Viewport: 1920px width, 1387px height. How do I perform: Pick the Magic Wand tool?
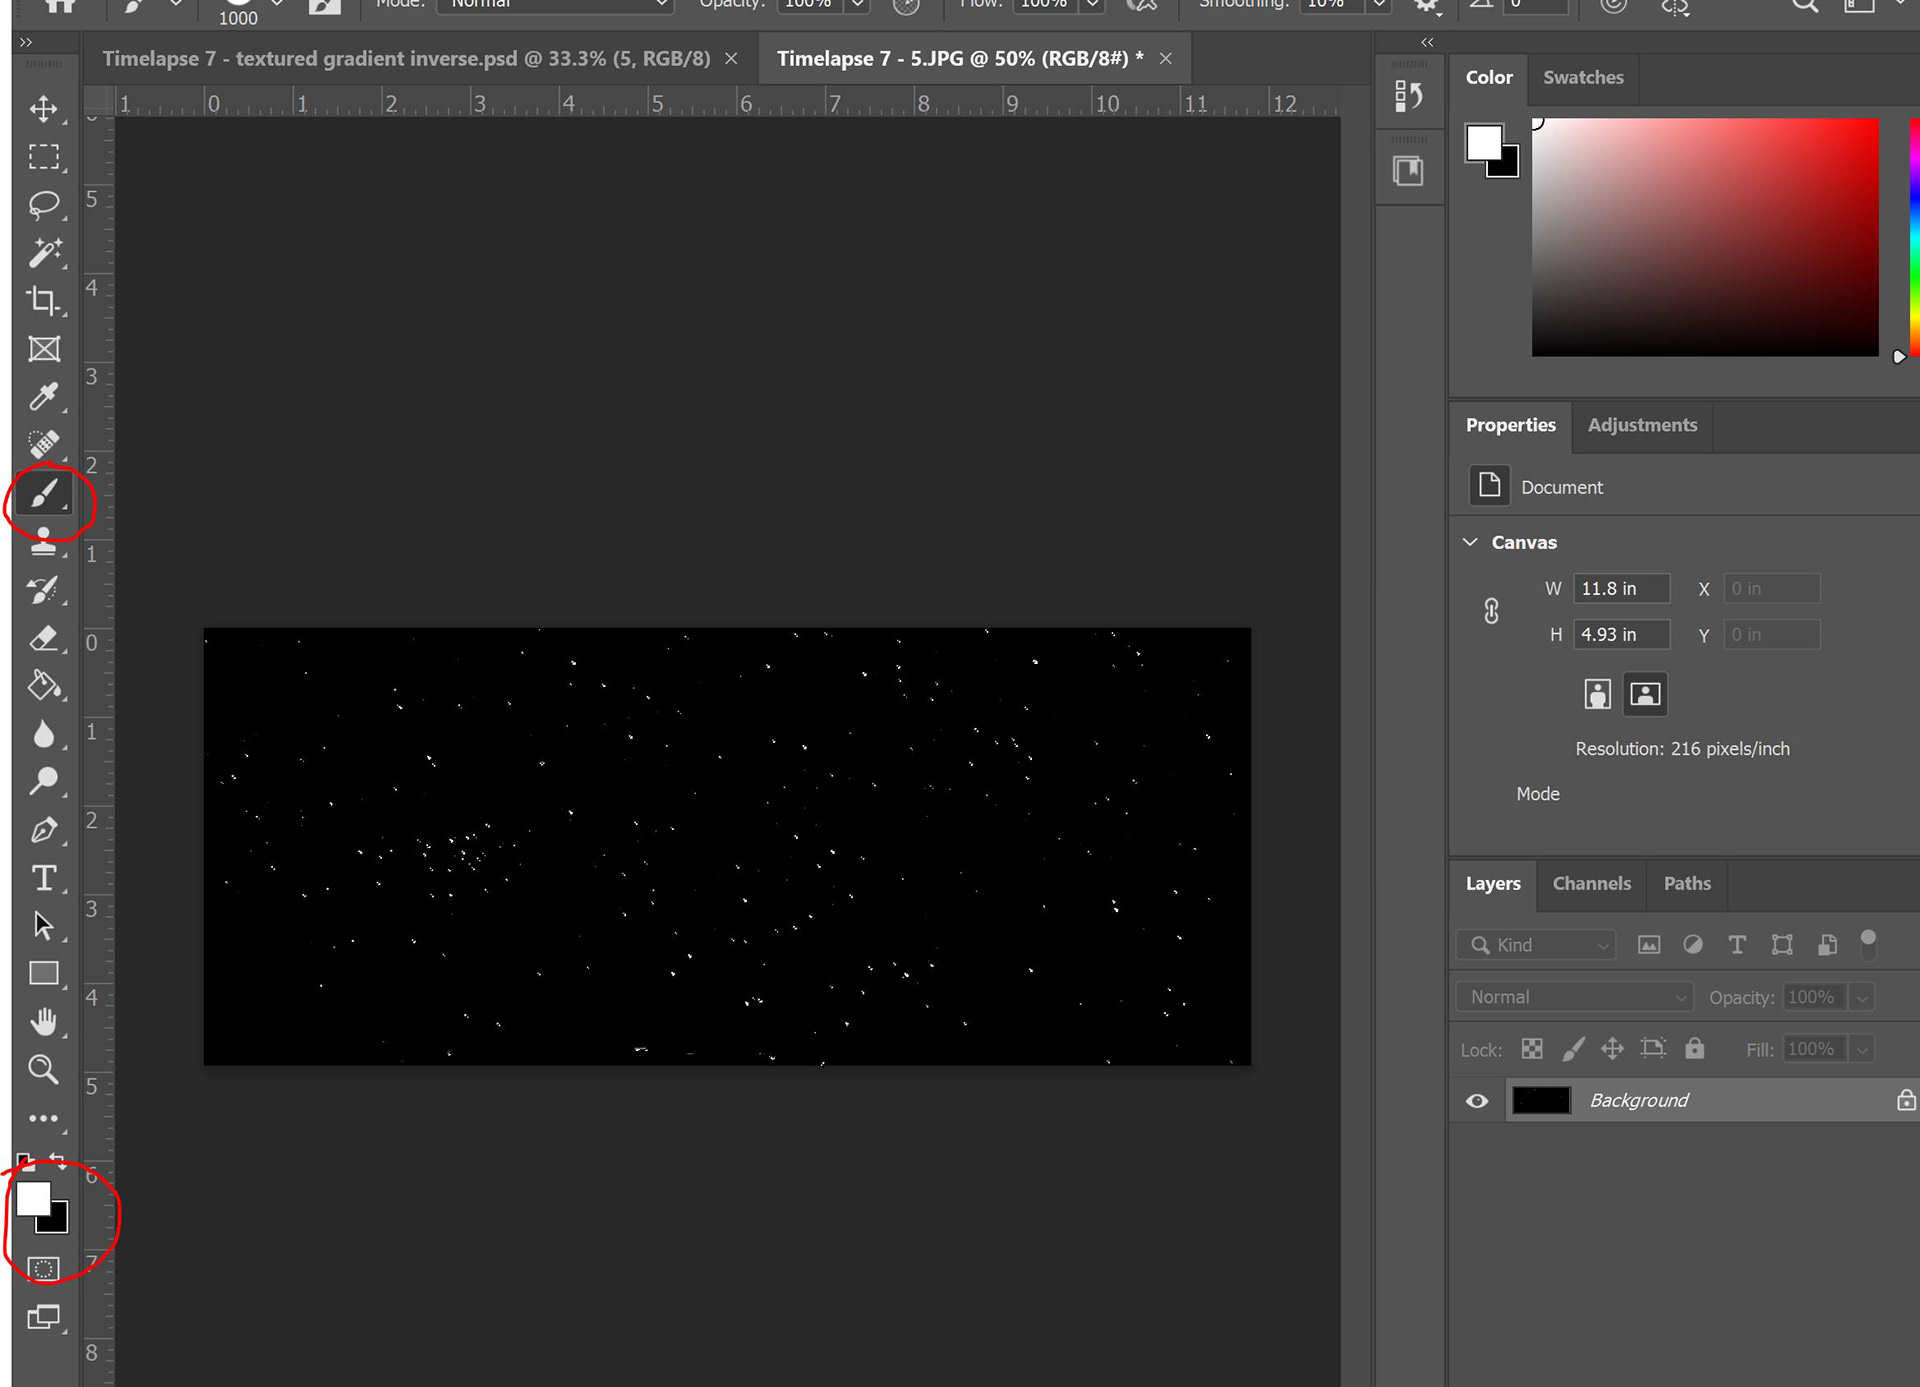click(43, 253)
